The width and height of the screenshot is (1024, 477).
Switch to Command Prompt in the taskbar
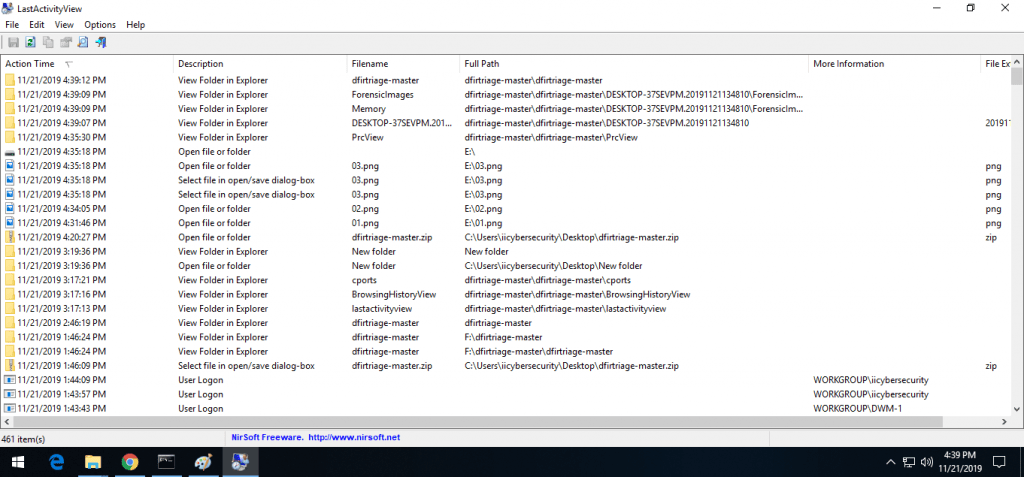point(167,463)
